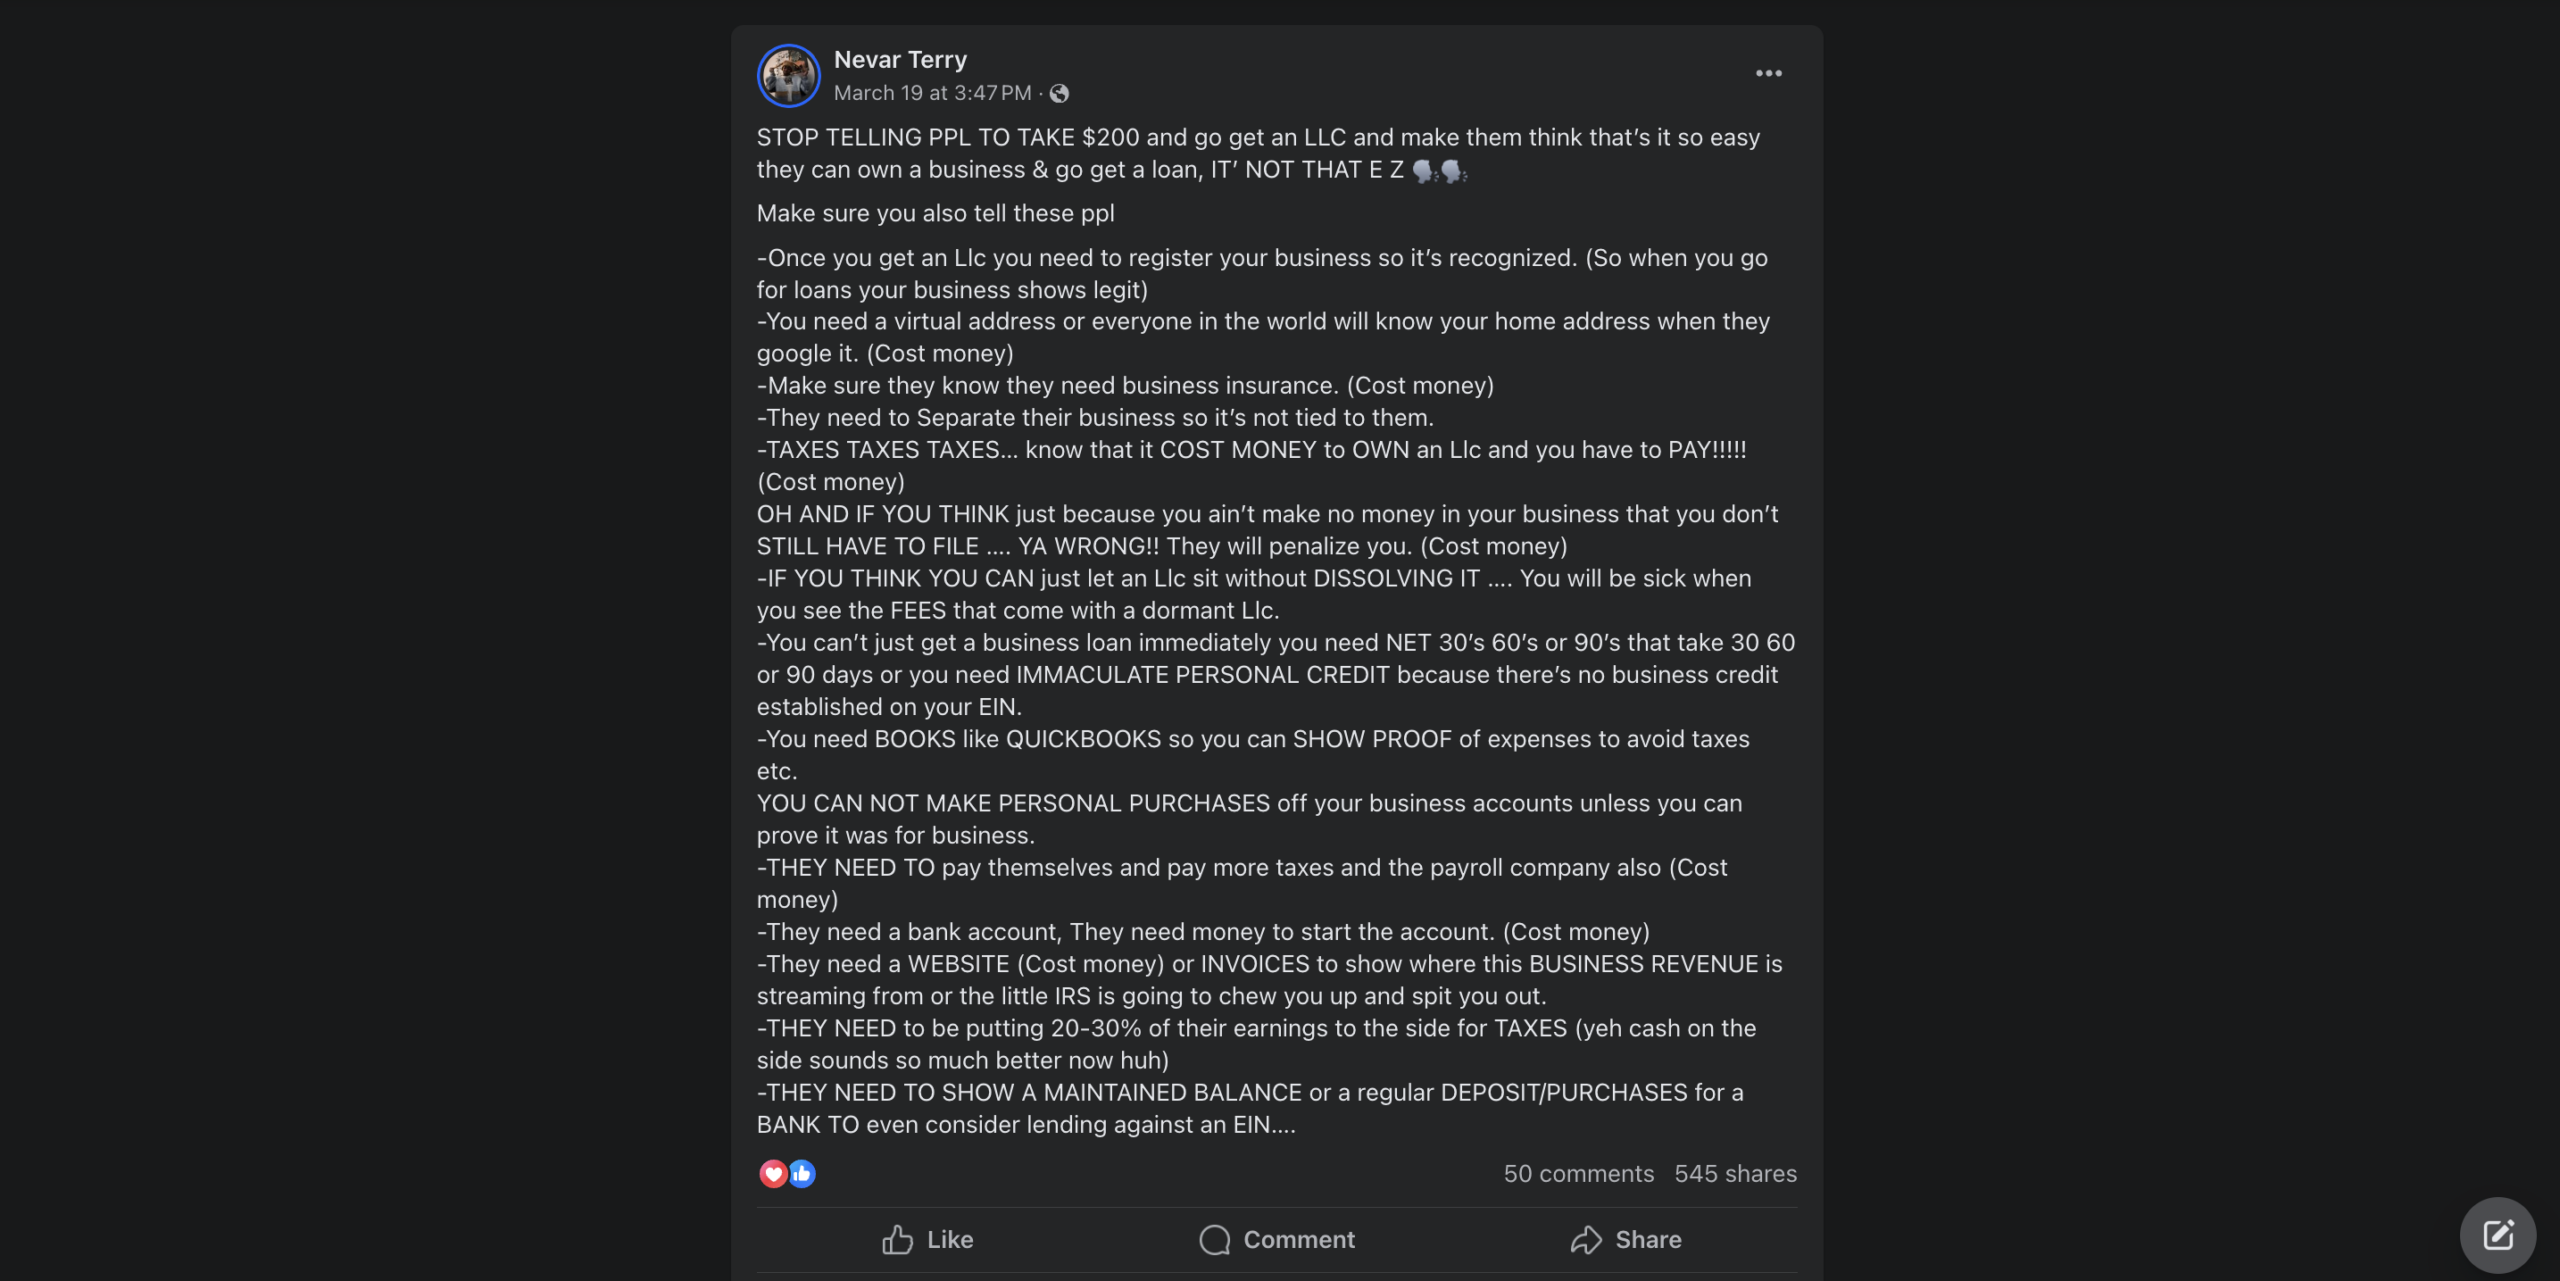Viewport: 2560px width, 1281px height.
Task: View the 545 shares list
Action: tap(1735, 1173)
